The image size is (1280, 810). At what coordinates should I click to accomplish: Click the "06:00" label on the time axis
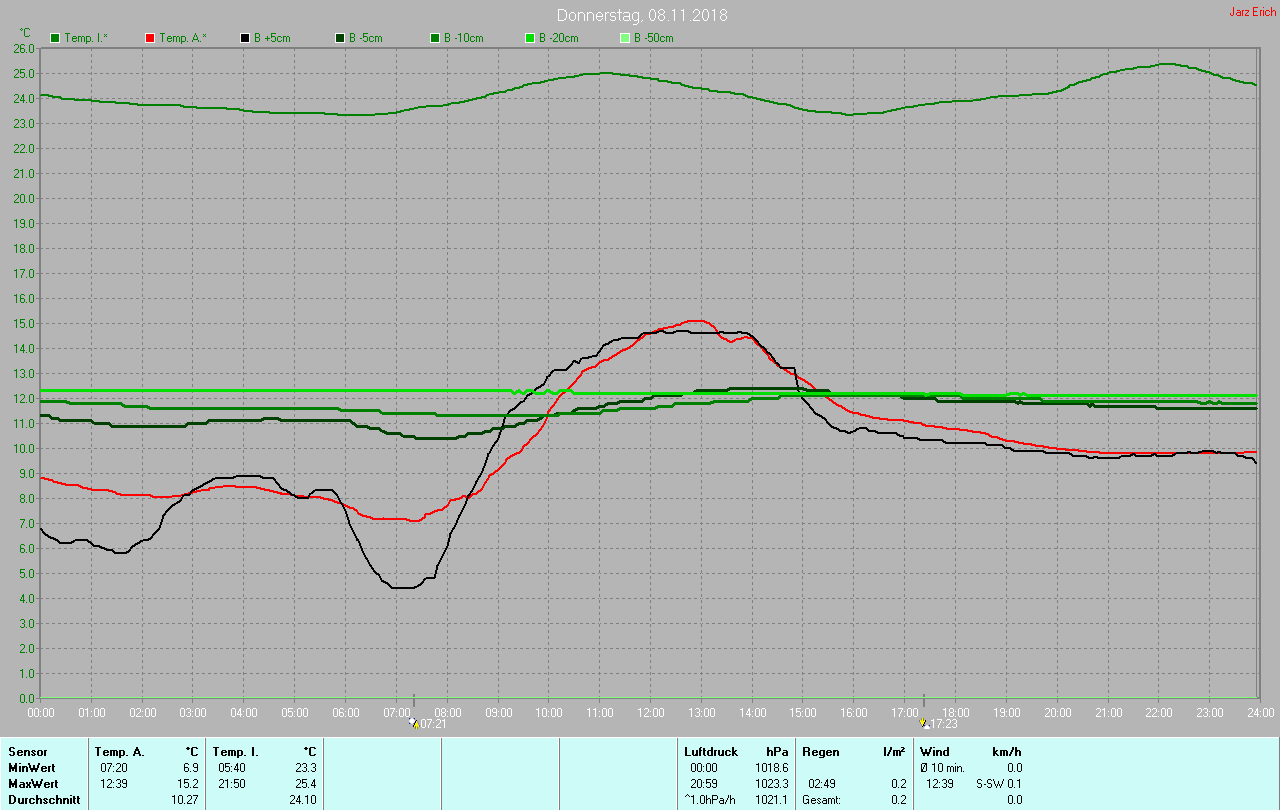click(x=345, y=712)
